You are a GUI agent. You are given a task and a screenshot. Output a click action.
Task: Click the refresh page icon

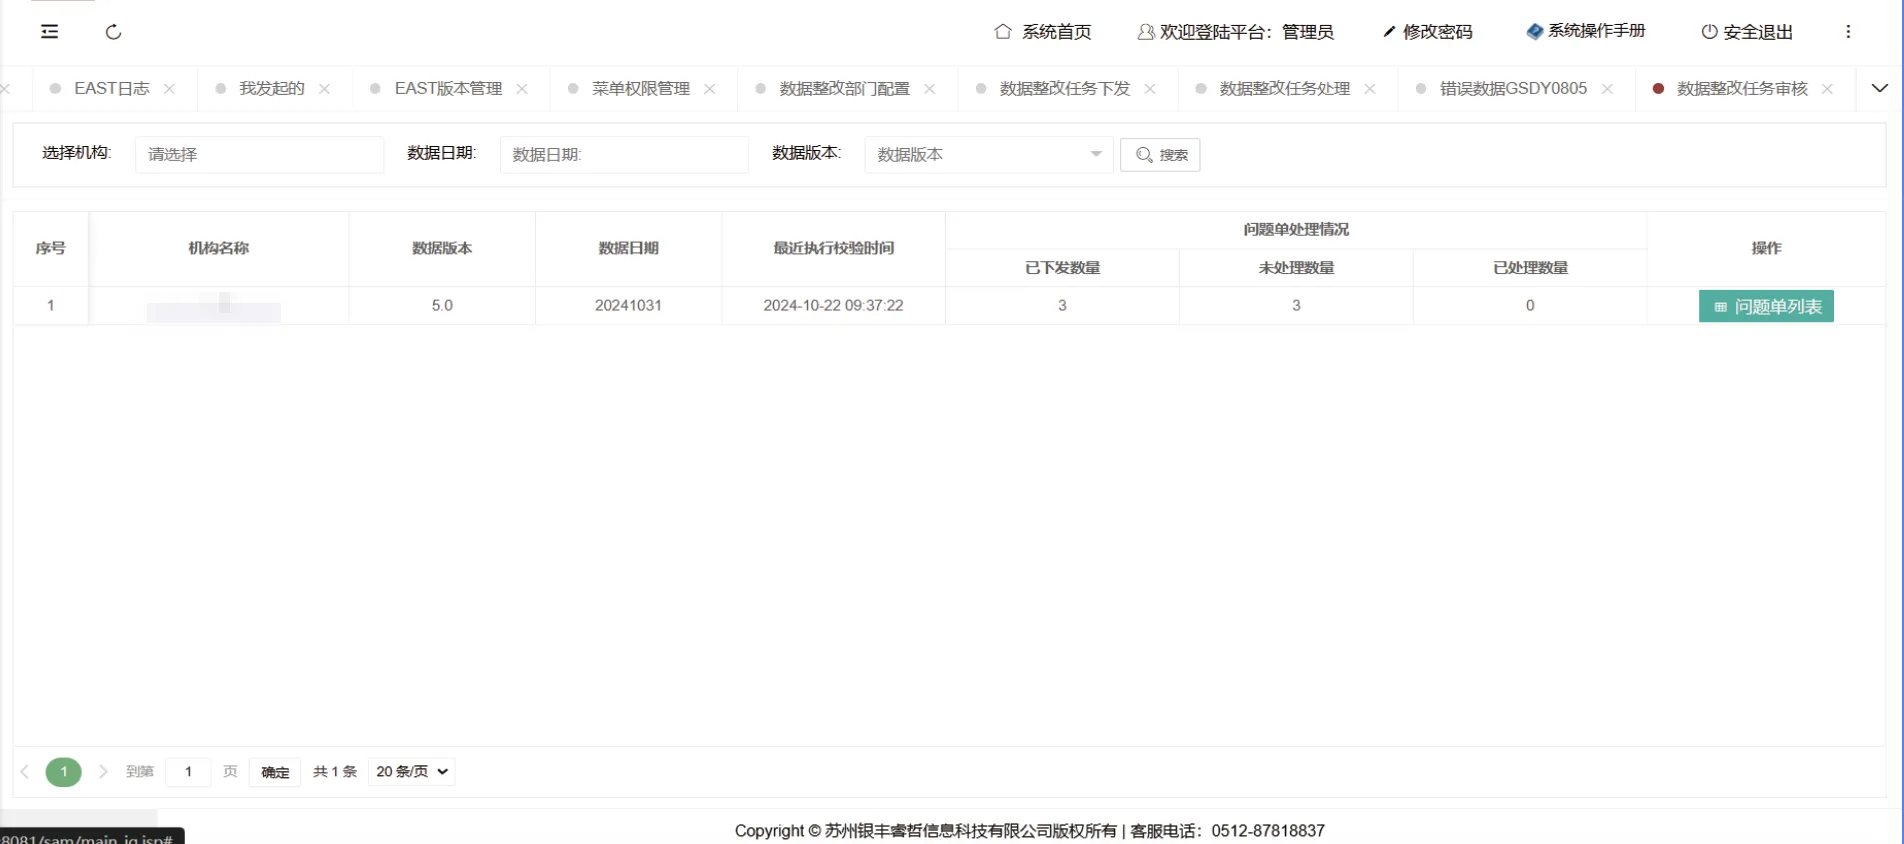[113, 32]
